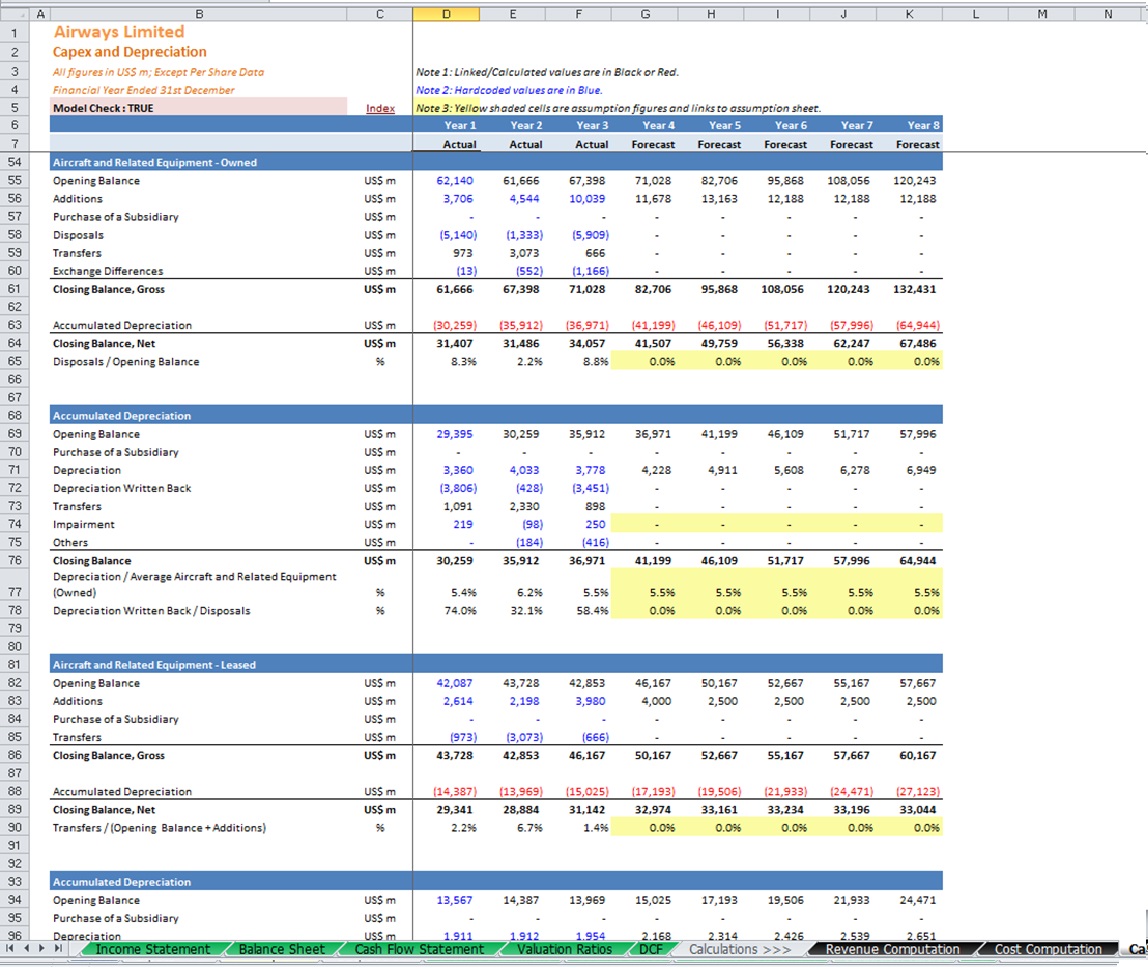The height and width of the screenshot is (969, 1148).
Task: Switch to the Income Statement sheet tab
Action: click(x=152, y=949)
